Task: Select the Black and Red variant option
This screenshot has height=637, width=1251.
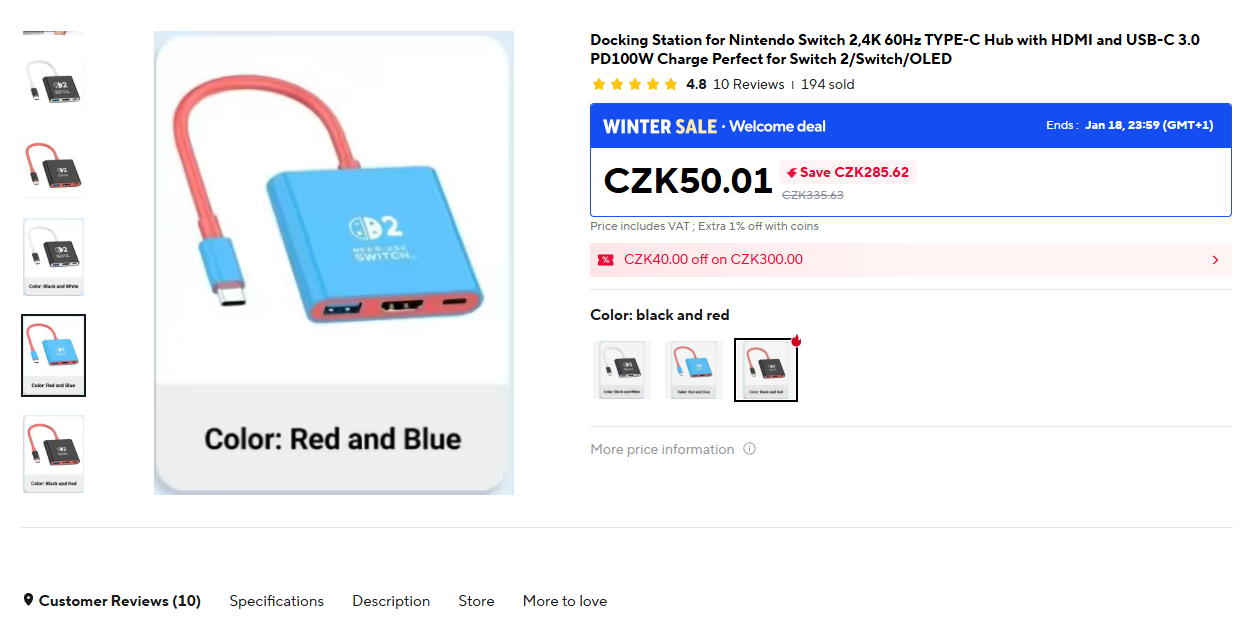Action: coord(765,369)
